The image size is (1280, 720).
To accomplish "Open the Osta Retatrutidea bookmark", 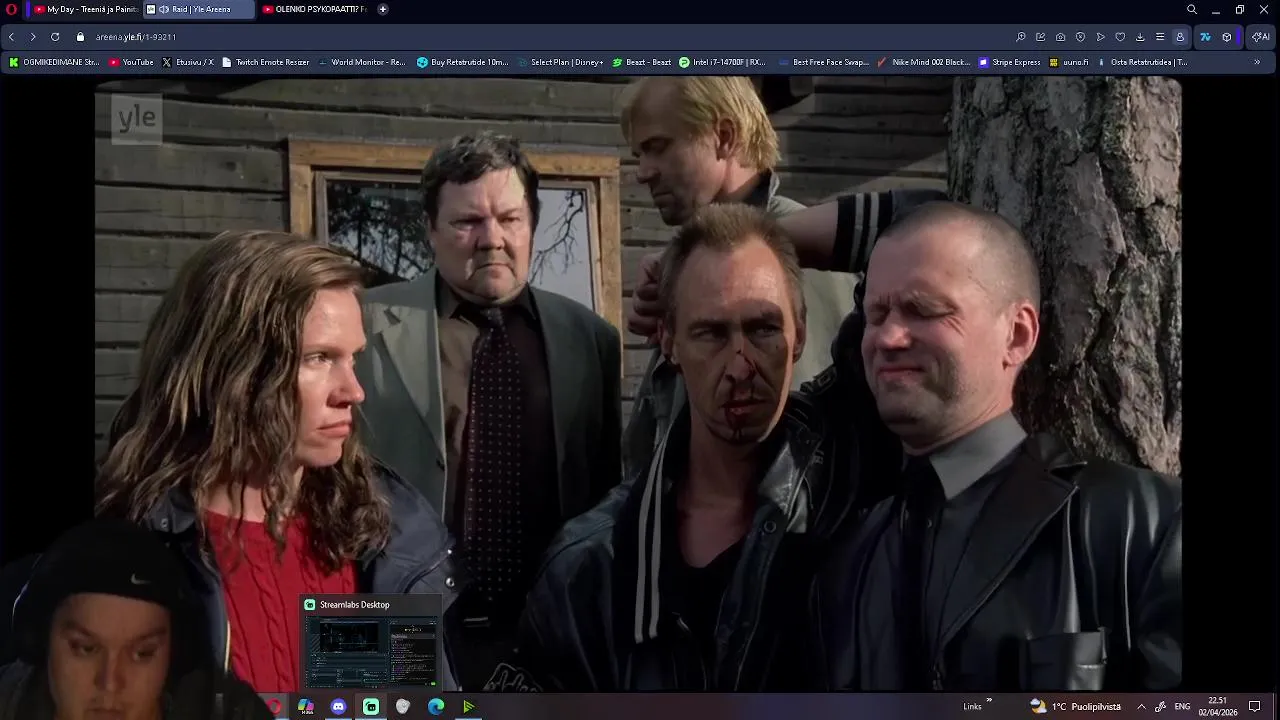I will (1142, 62).
